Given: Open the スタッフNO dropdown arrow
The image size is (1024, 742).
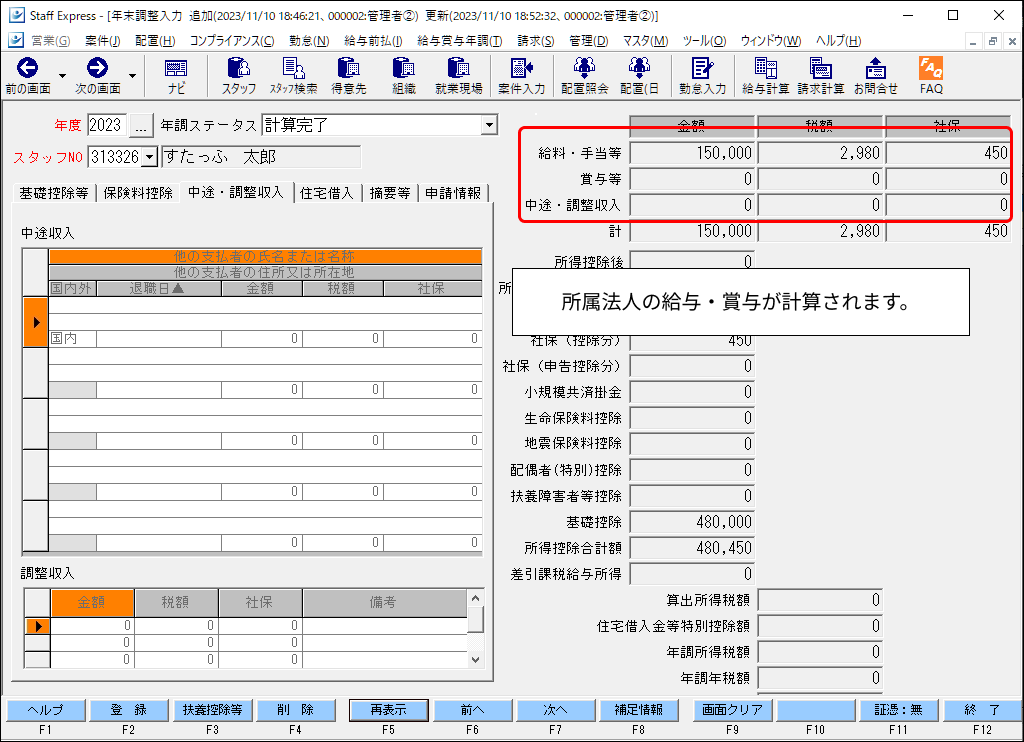Looking at the screenshot, I should tap(150, 157).
